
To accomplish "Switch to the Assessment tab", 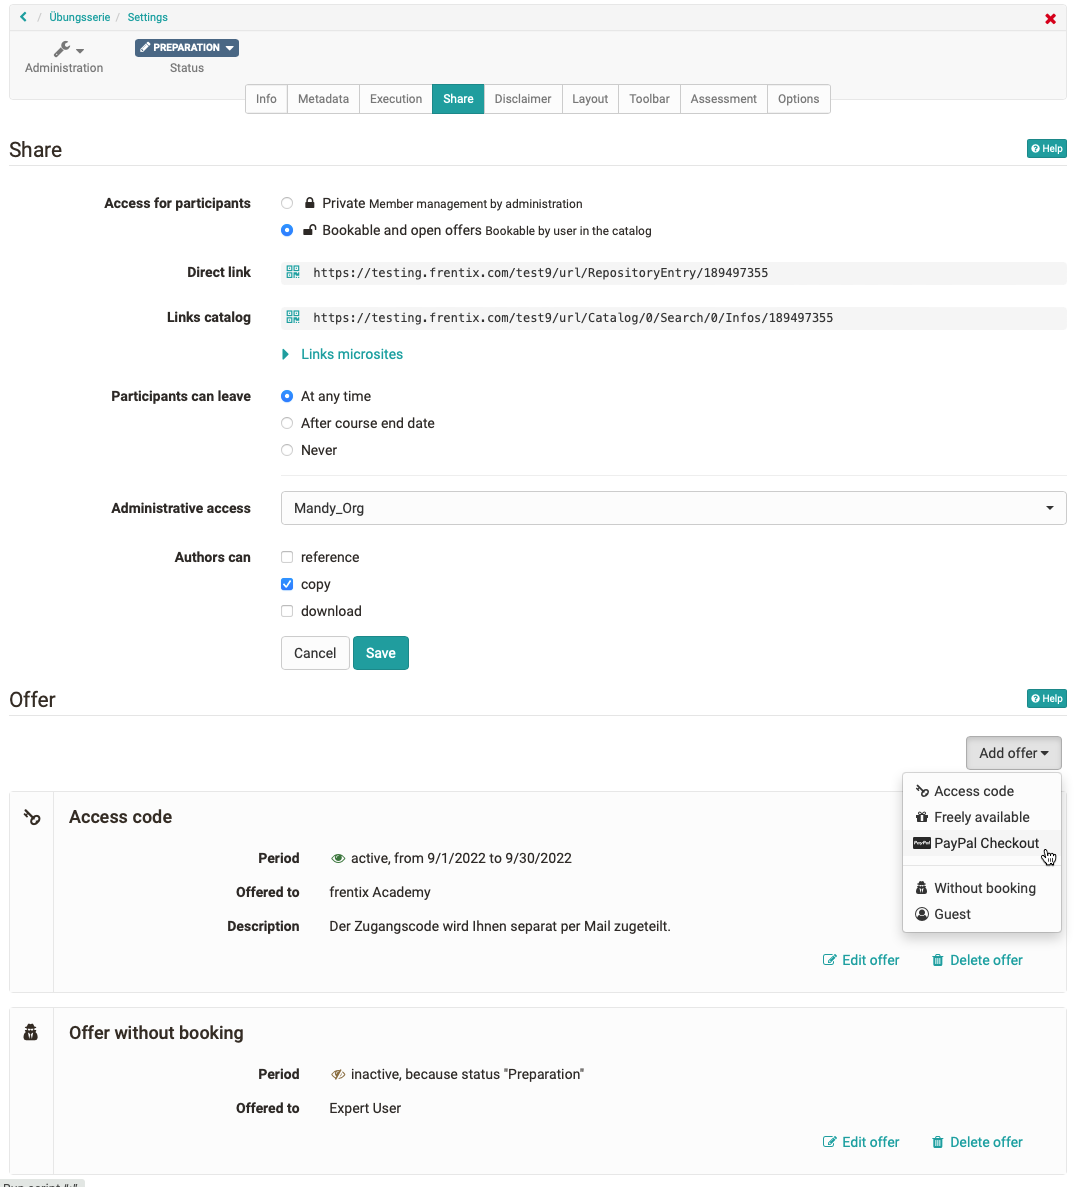I will tap(723, 99).
